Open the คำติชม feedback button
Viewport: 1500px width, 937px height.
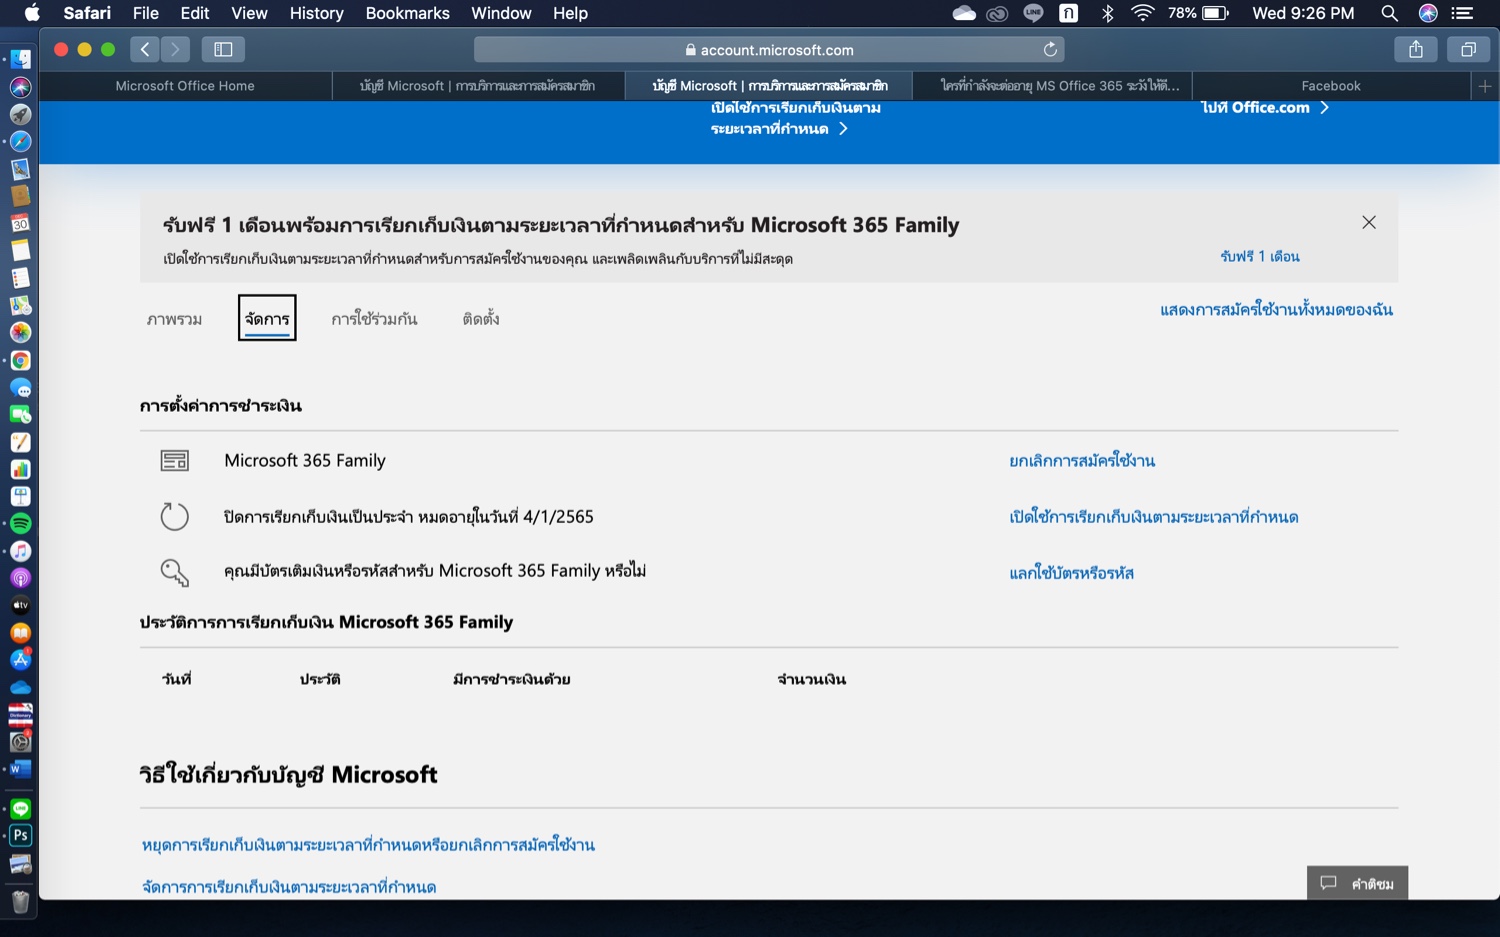[x=1357, y=883]
